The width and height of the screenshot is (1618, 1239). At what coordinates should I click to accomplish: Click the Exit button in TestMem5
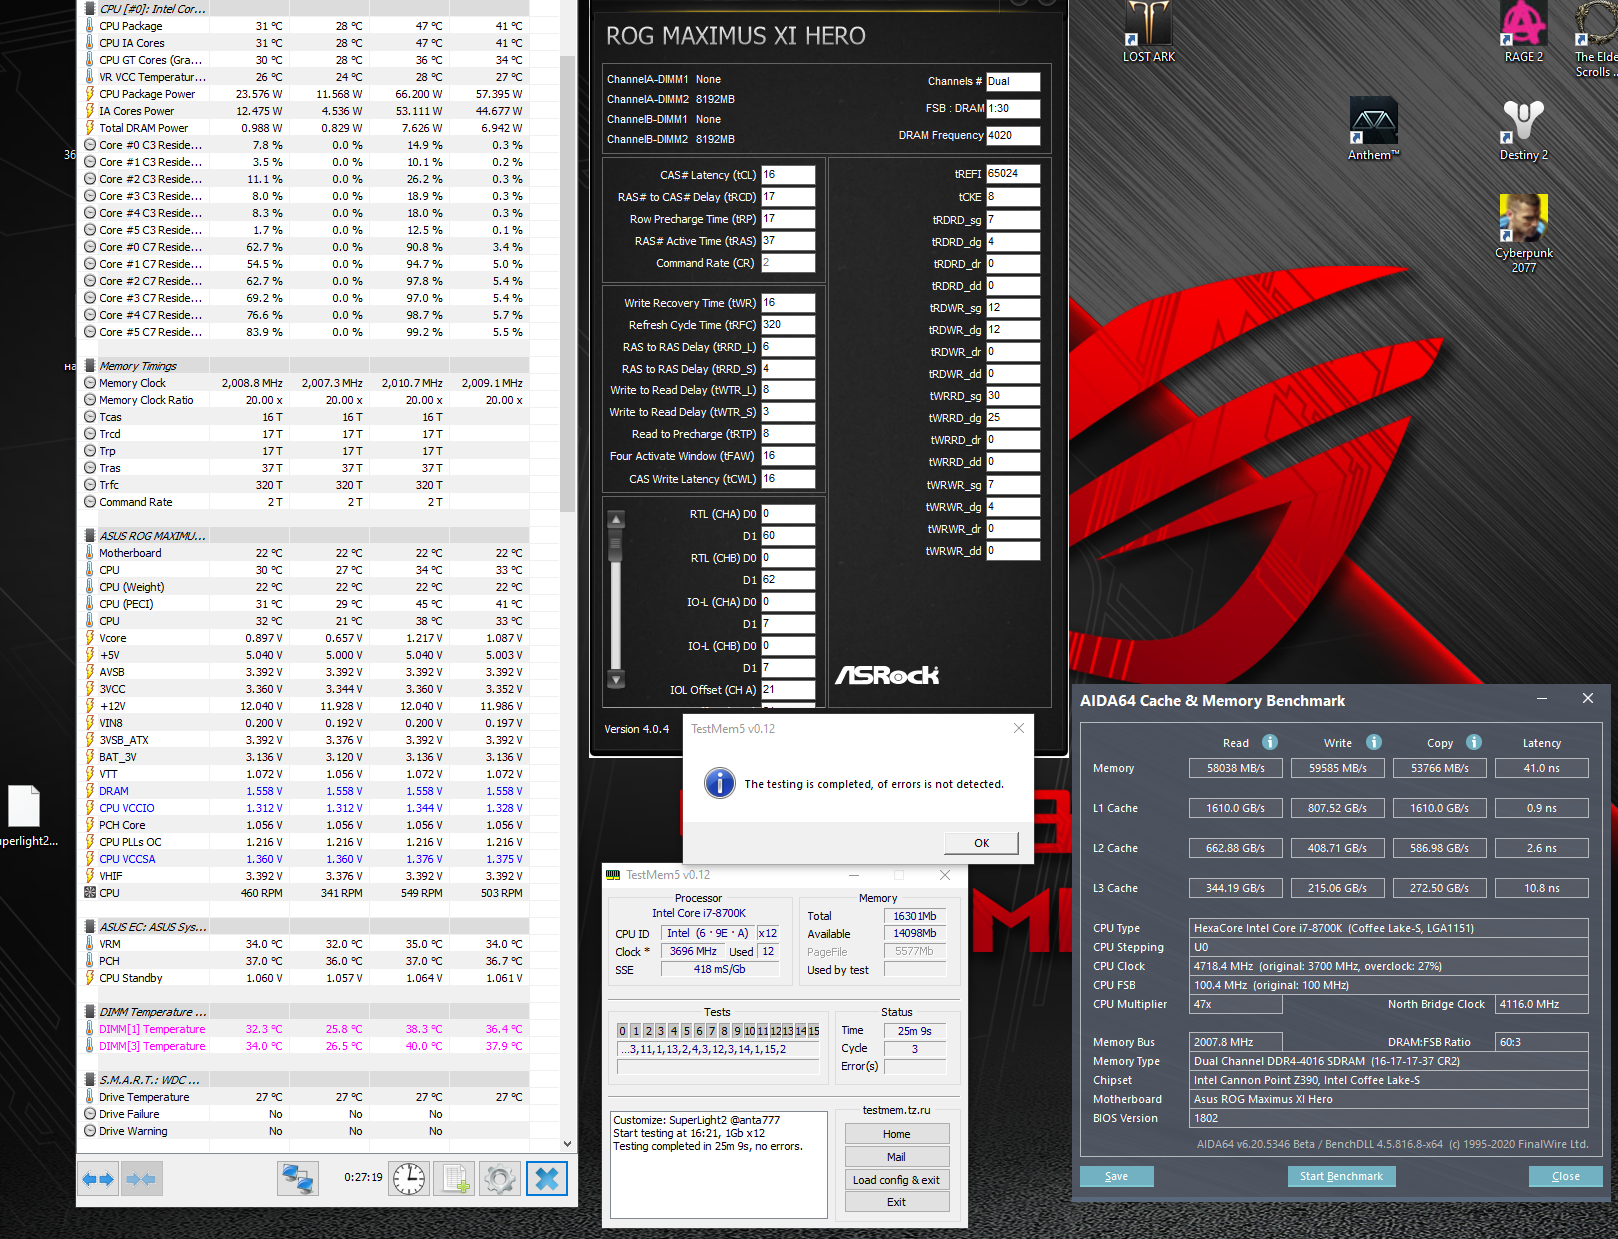896,1202
